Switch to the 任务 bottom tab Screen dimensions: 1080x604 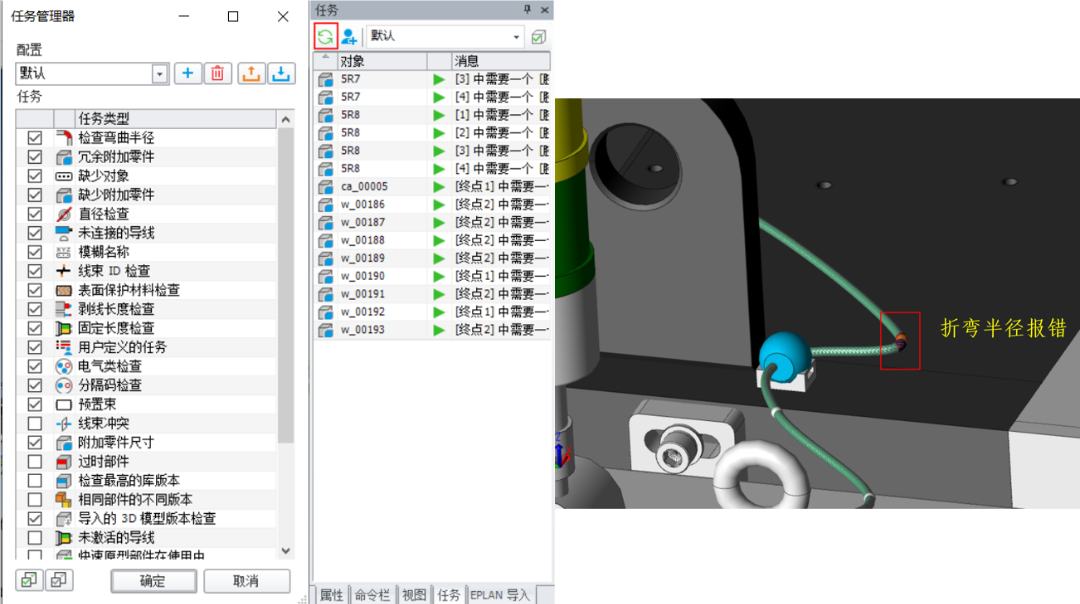tap(448, 595)
